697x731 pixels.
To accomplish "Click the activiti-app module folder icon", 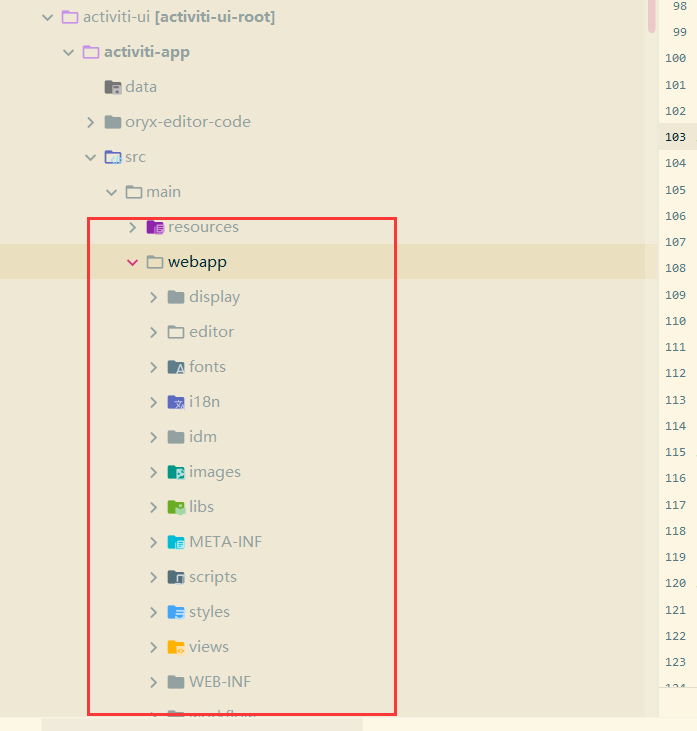I will point(91,52).
